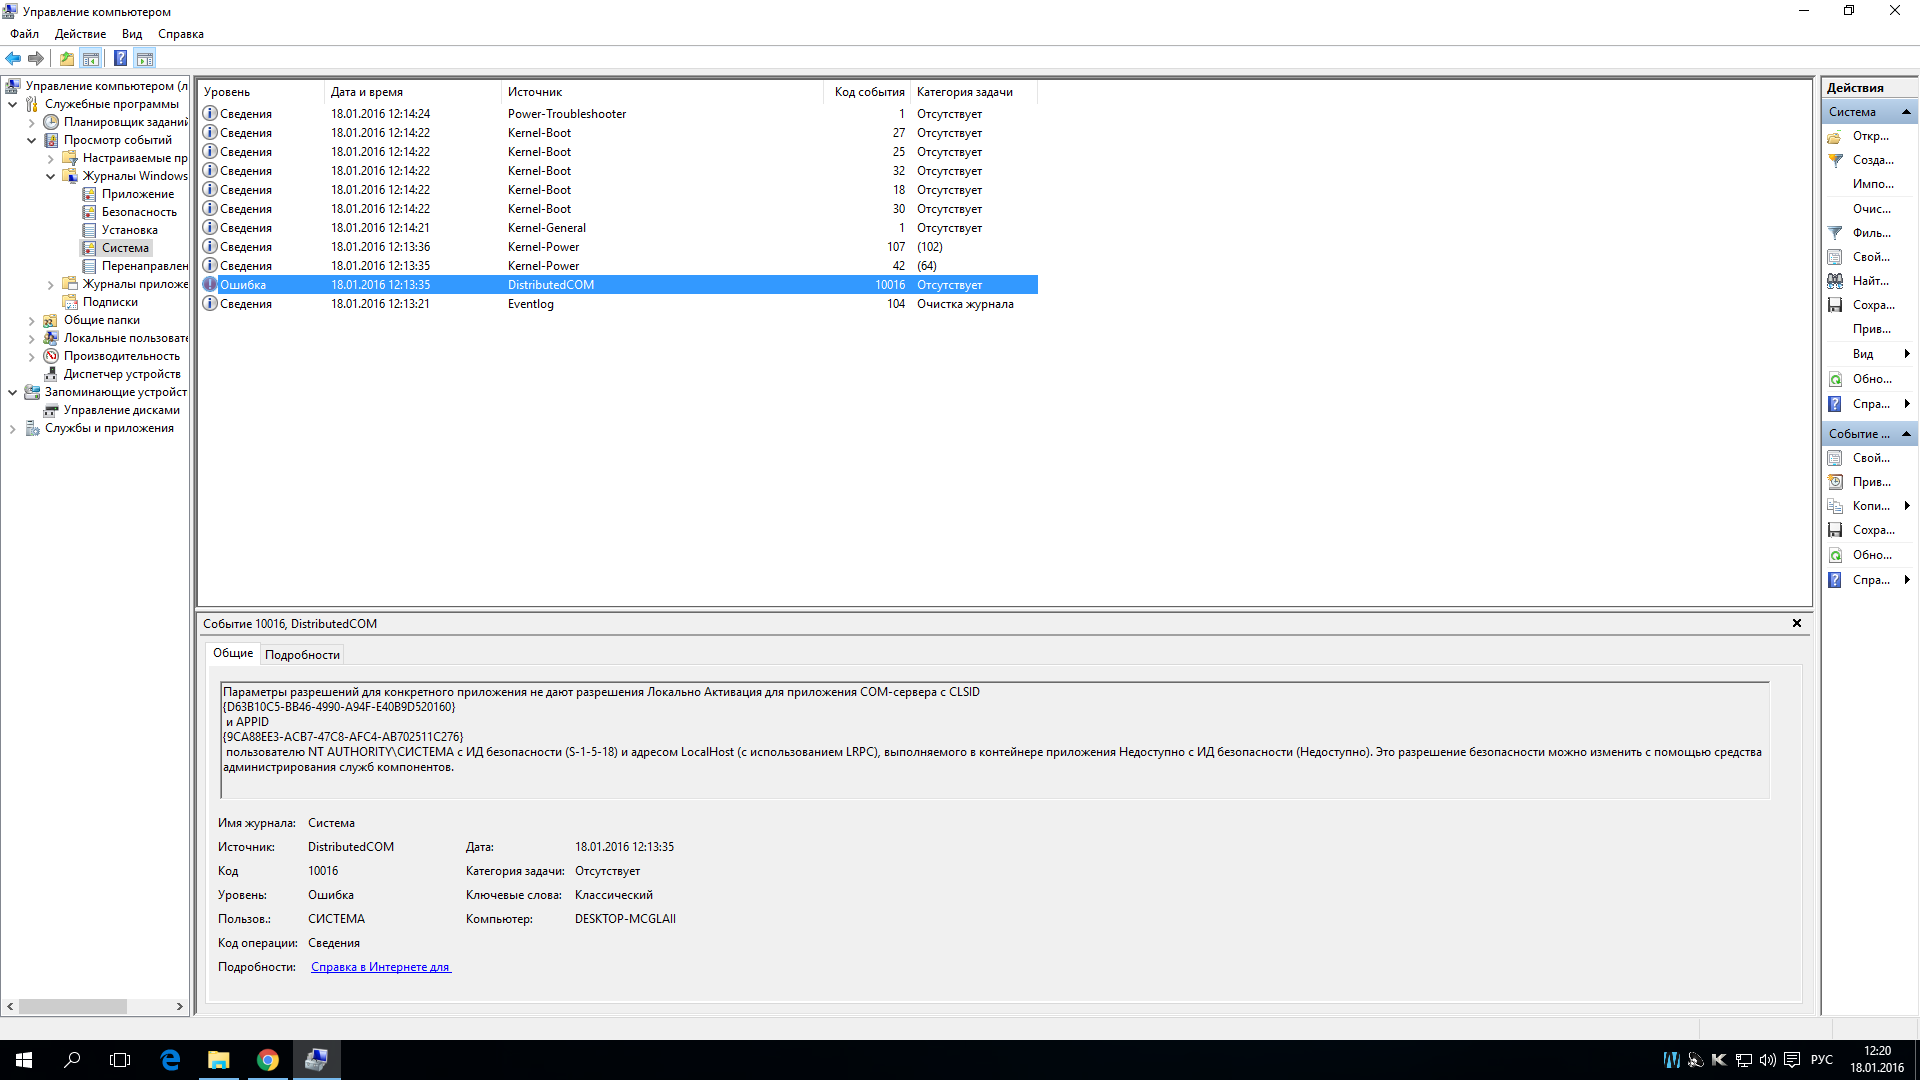Open the Действие menu
Viewport: 1920px width, 1080px height.
click(80, 34)
